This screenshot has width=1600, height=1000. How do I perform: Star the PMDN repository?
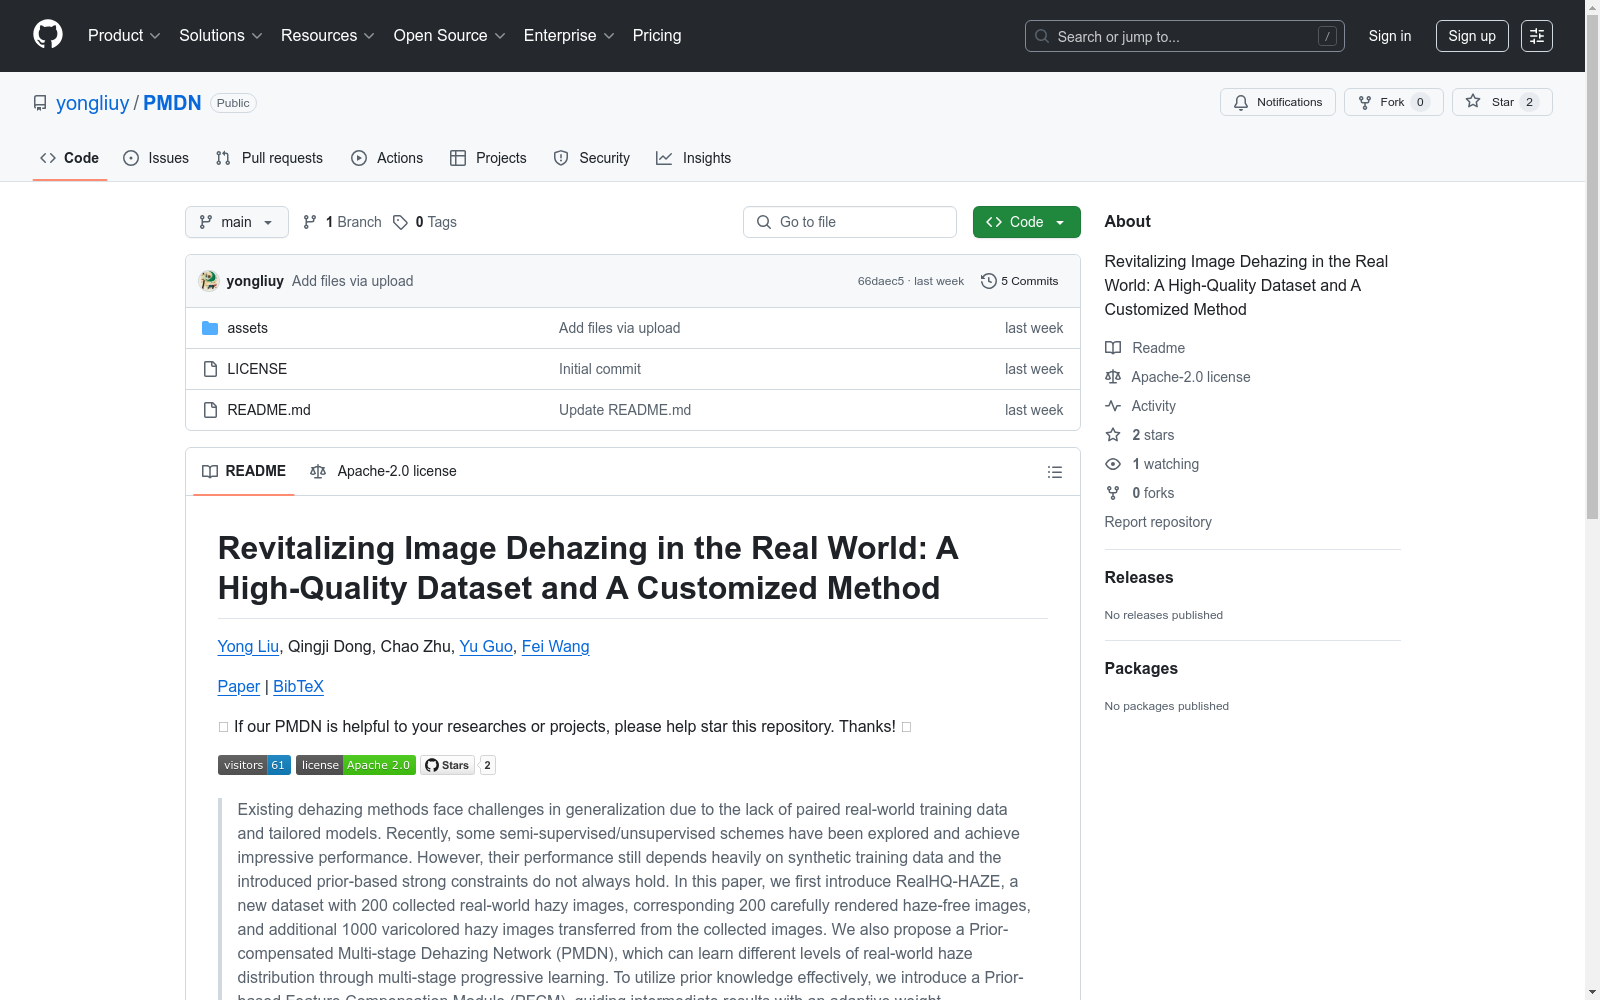pos(1502,102)
